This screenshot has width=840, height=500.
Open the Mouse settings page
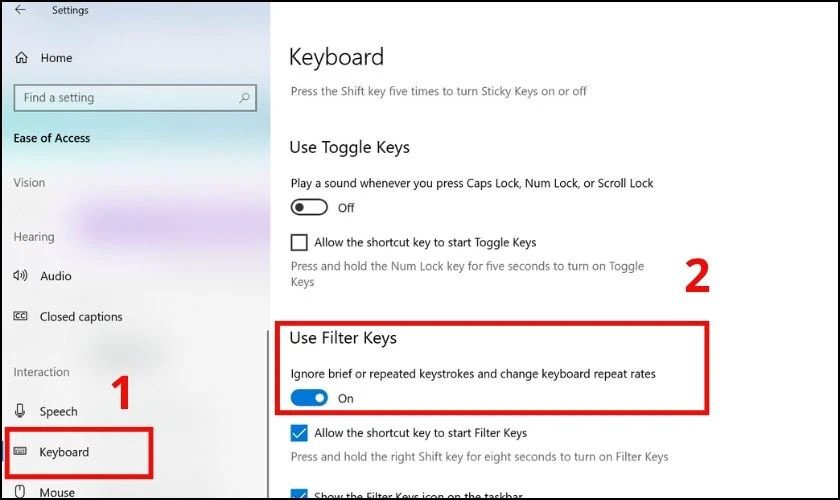click(x=57, y=492)
